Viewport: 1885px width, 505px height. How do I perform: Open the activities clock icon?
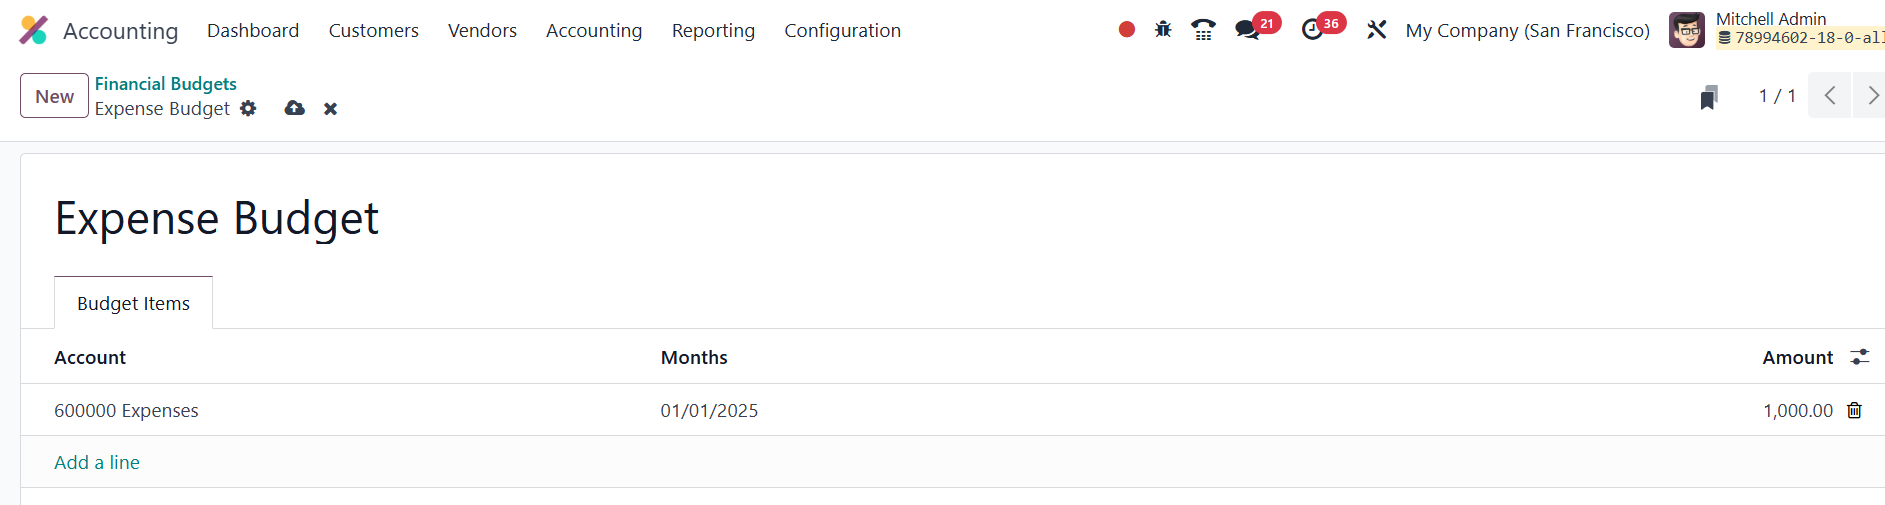point(1312,30)
